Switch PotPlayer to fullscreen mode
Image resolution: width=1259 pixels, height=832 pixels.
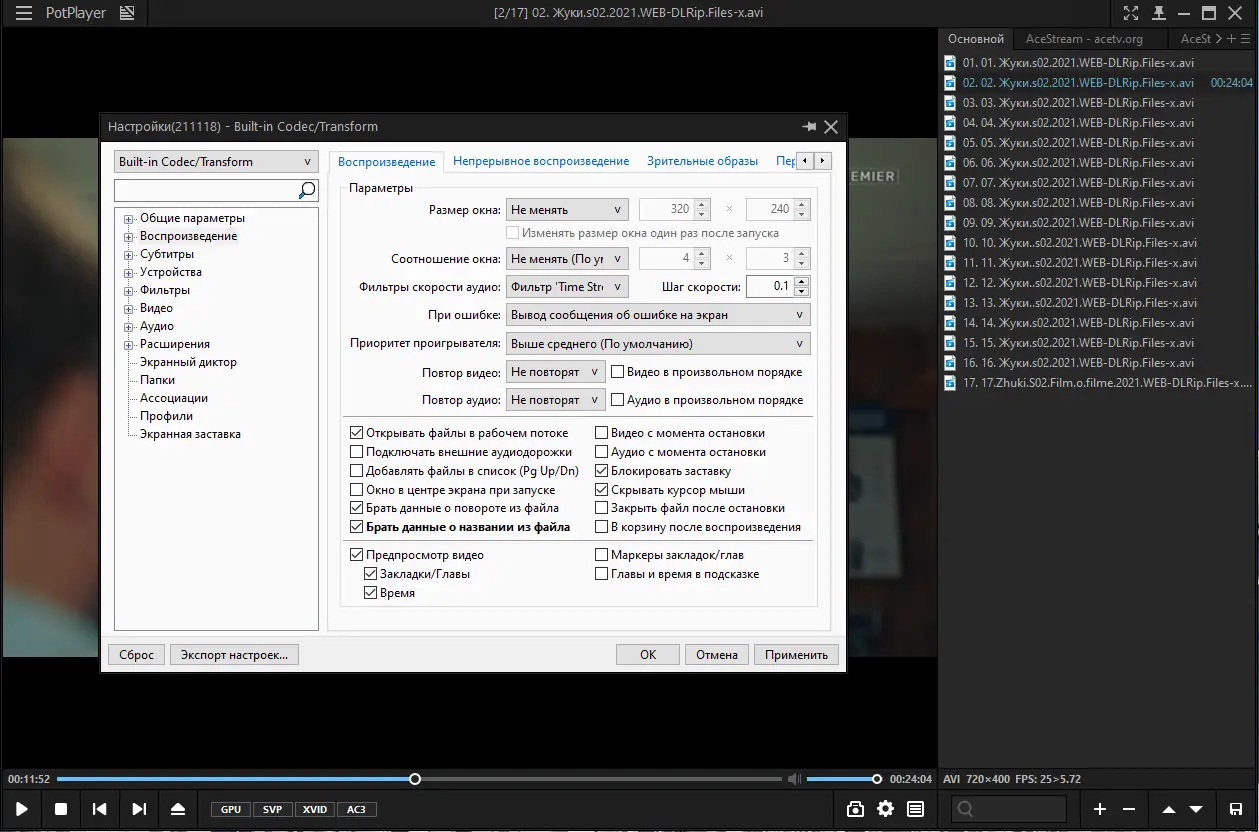click(x=1131, y=13)
